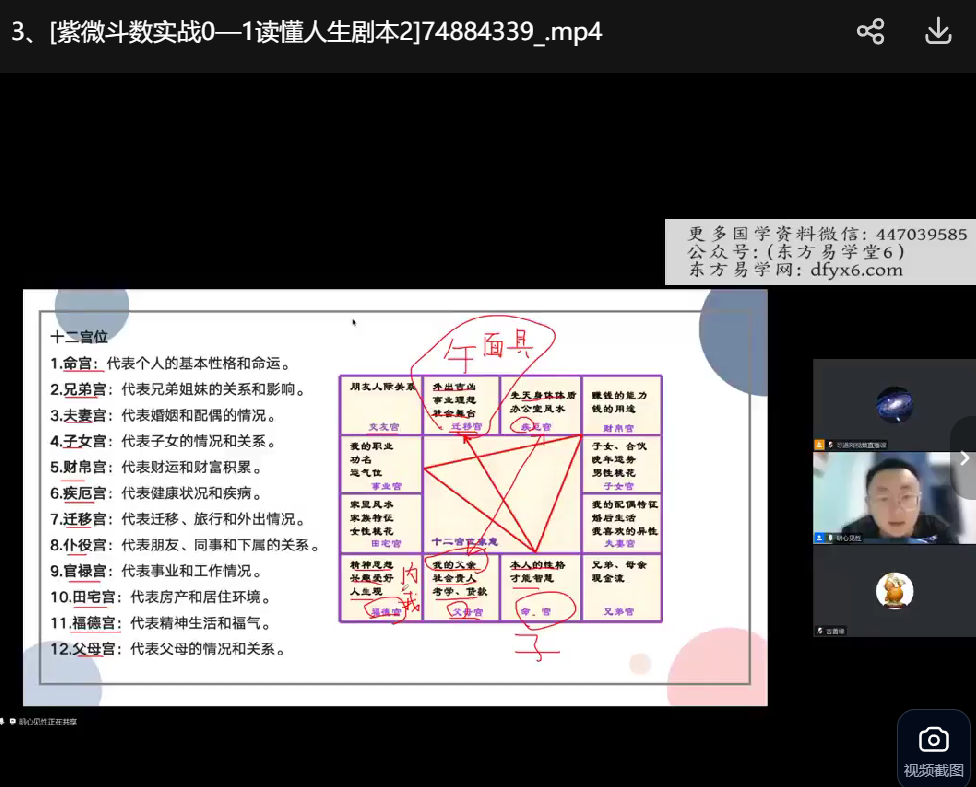Image resolution: width=976 pixels, height=787 pixels.
Task: Select the presenter's webcam video tile
Action: pyautogui.click(x=893, y=497)
